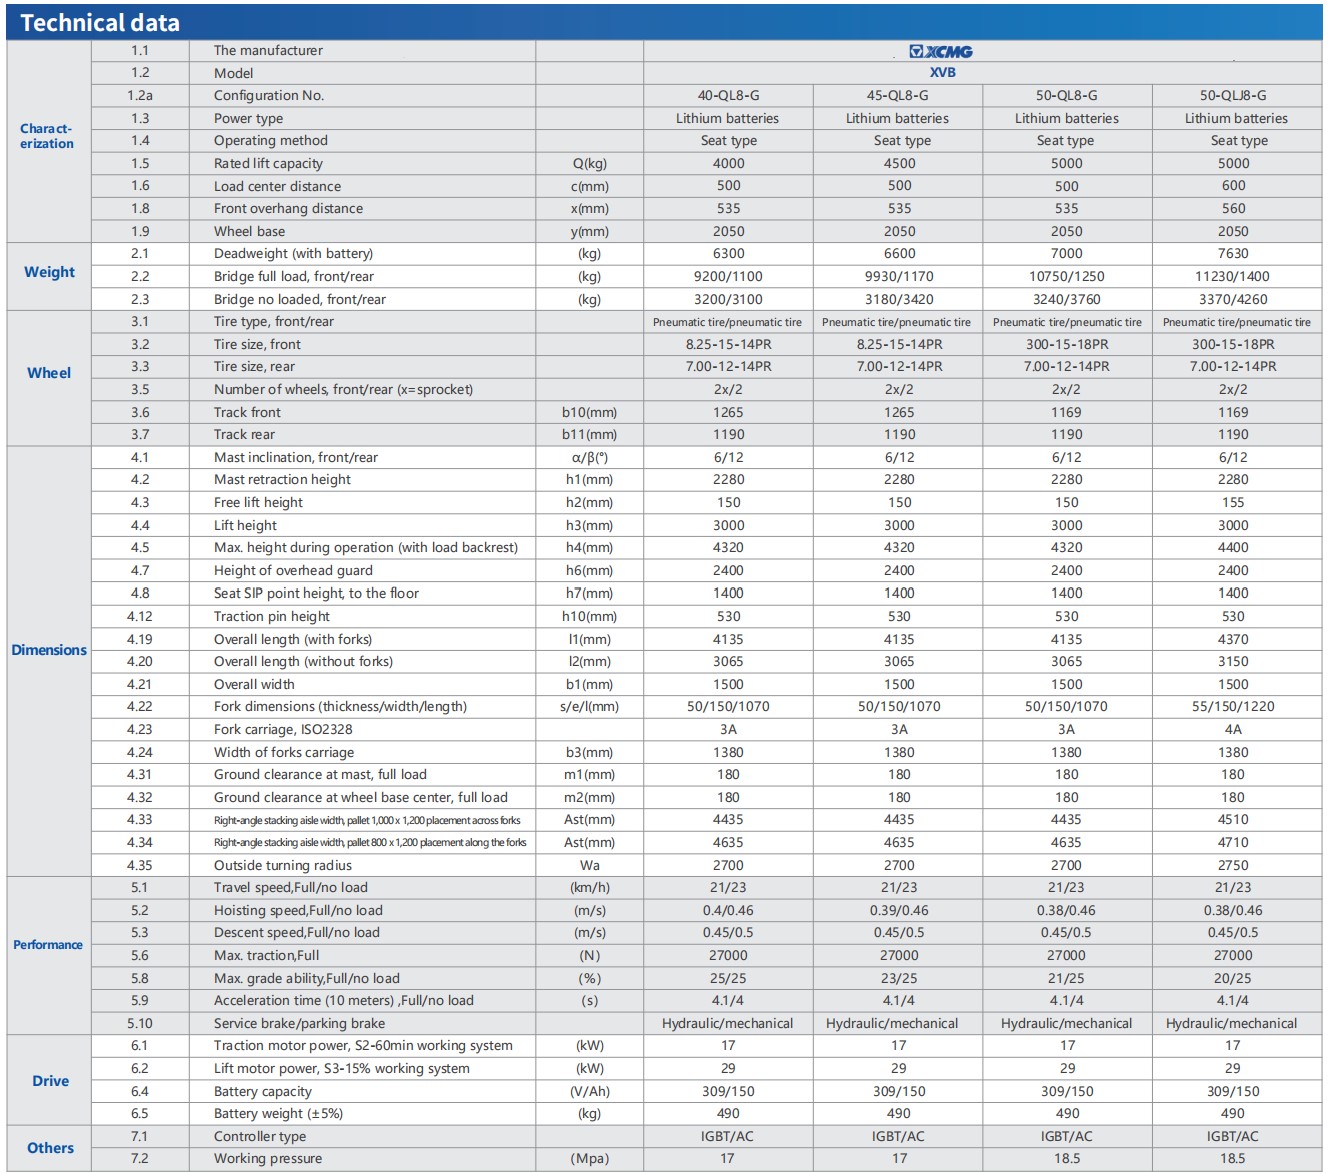1328x1174 pixels.
Task: Click the XCMG manufacturer logo
Action: 941,51
